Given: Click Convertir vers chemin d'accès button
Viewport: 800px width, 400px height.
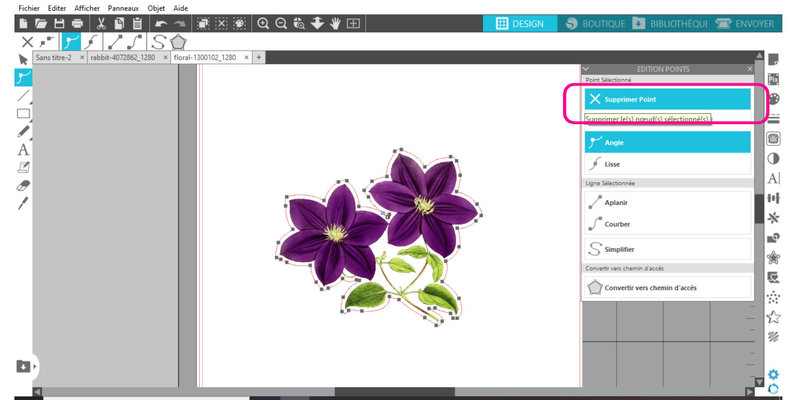Looking at the screenshot, I should point(667,288).
